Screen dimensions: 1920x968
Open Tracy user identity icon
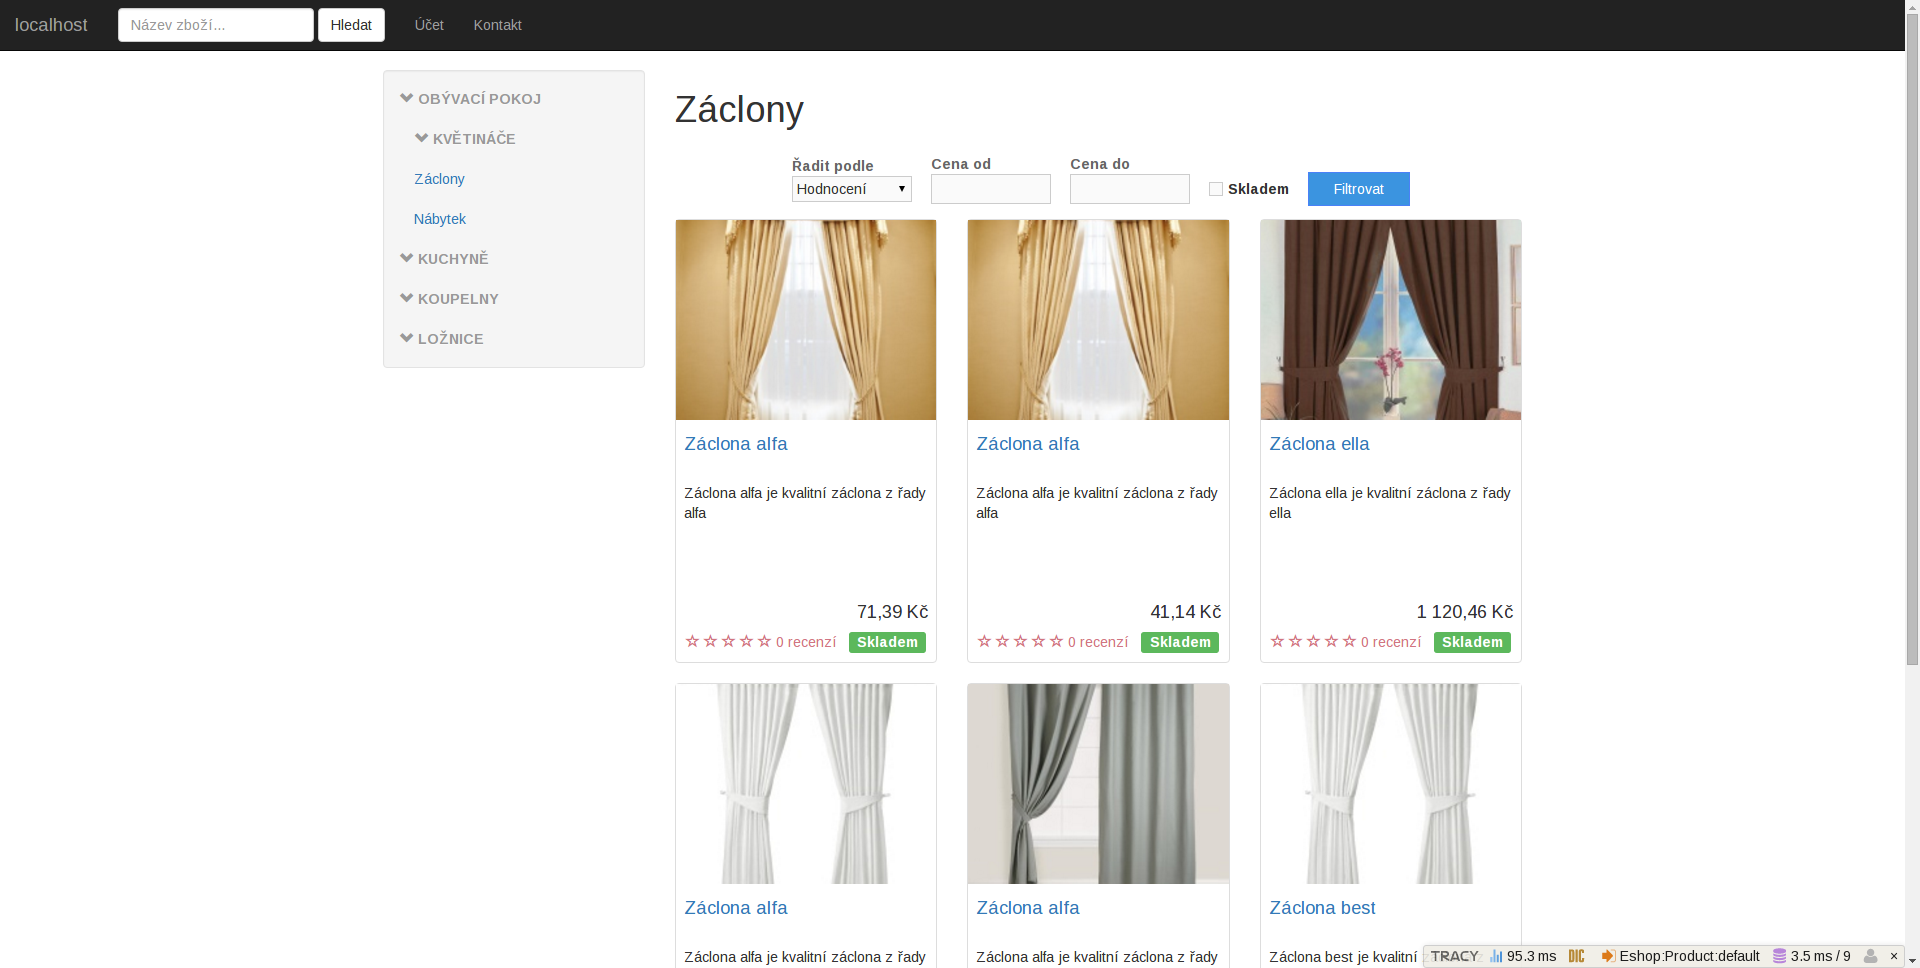pyautogui.click(x=1870, y=956)
